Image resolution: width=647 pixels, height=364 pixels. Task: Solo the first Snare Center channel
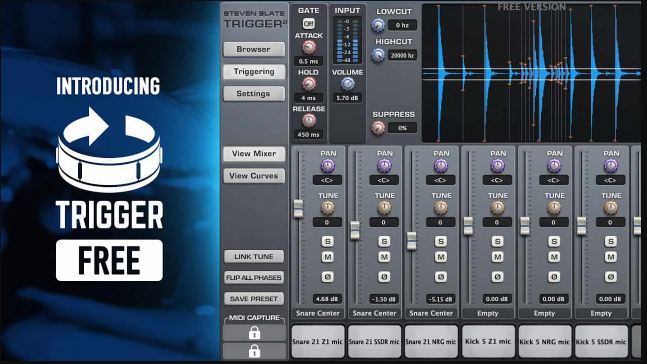328,241
